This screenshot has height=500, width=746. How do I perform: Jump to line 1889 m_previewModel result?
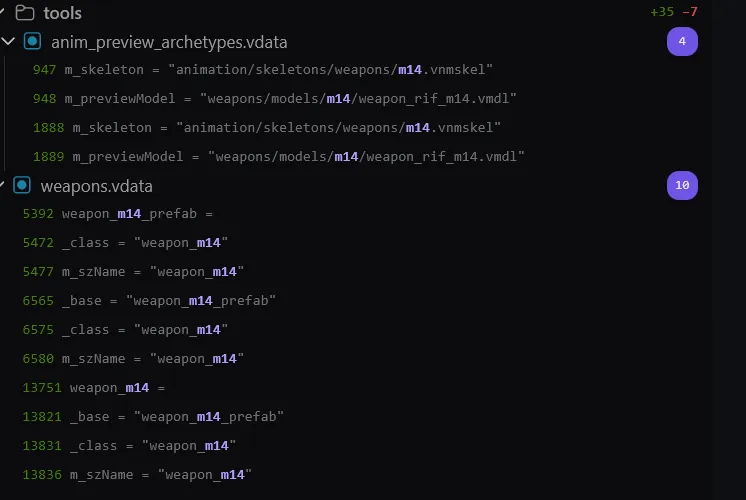[278, 157]
